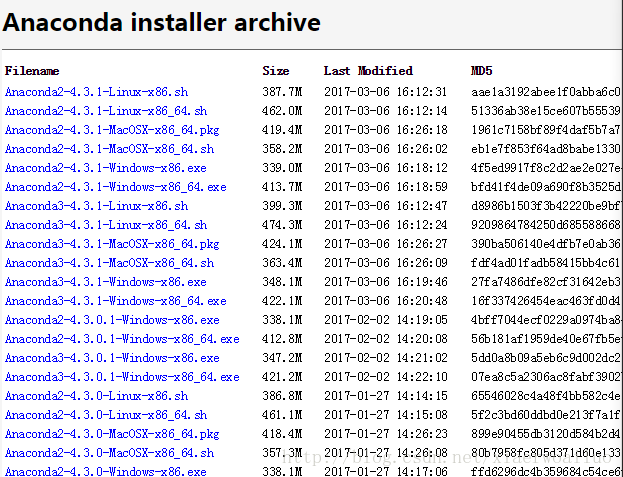The height and width of the screenshot is (477, 623).
Task: Select the date 2017-03-06 16:19:46
Action: pyautogui.click(x=386, y=282)
